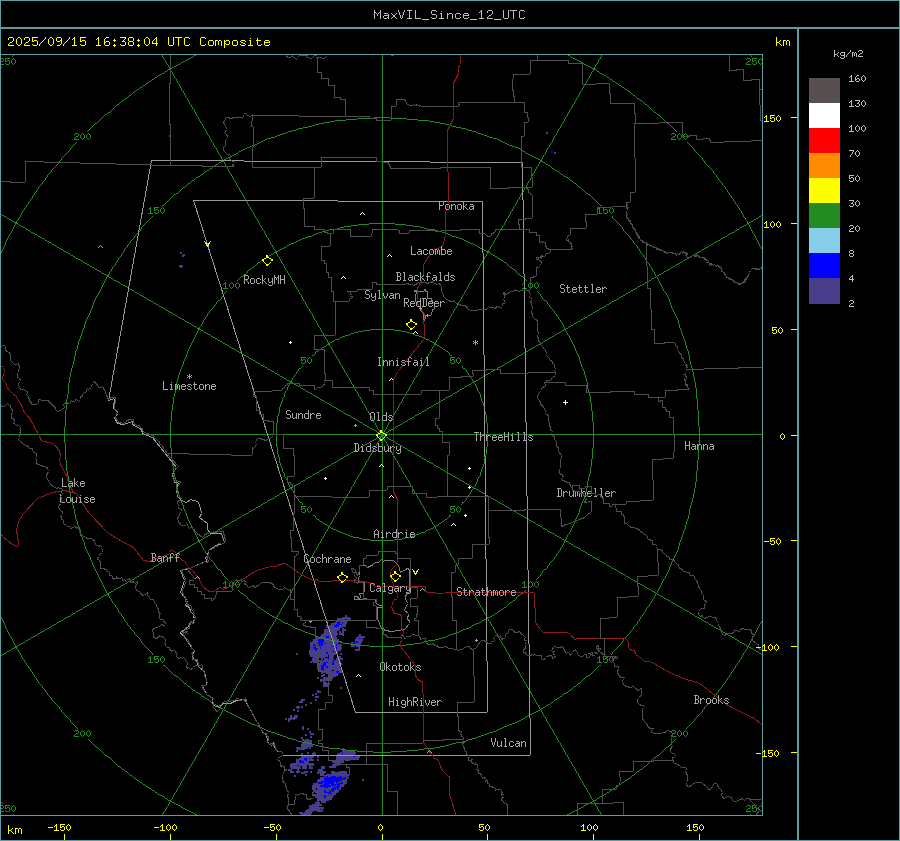
Task: Click the RockyMH label
Action: [264, 280]
